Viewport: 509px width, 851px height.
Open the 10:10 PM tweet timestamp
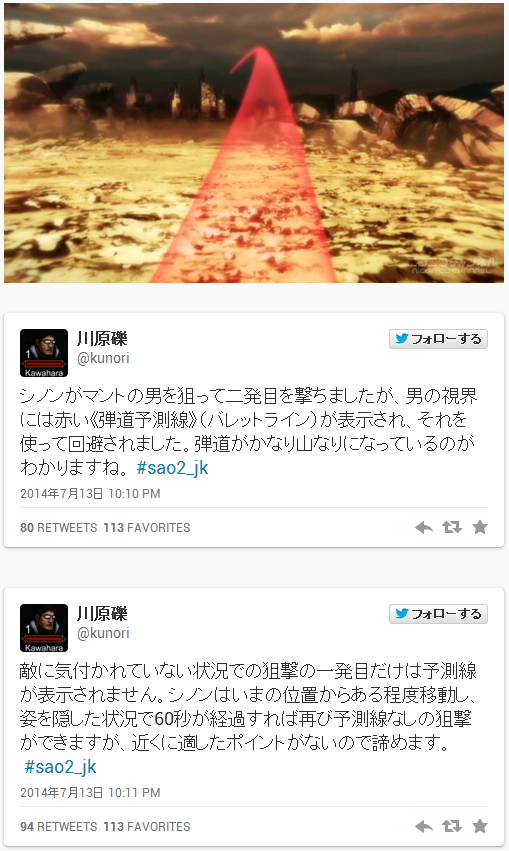click(90, 494)
